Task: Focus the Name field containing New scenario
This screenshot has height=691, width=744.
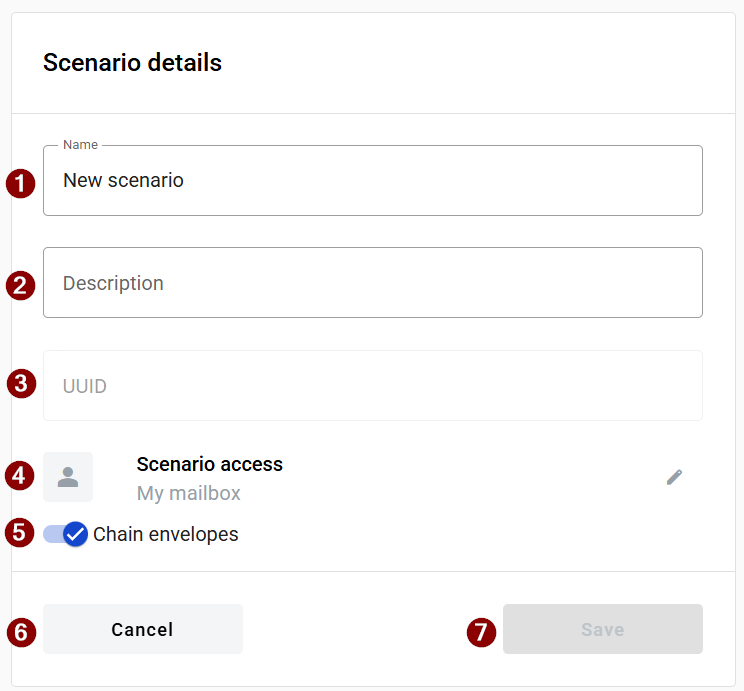Action: (x=372, y=181)
